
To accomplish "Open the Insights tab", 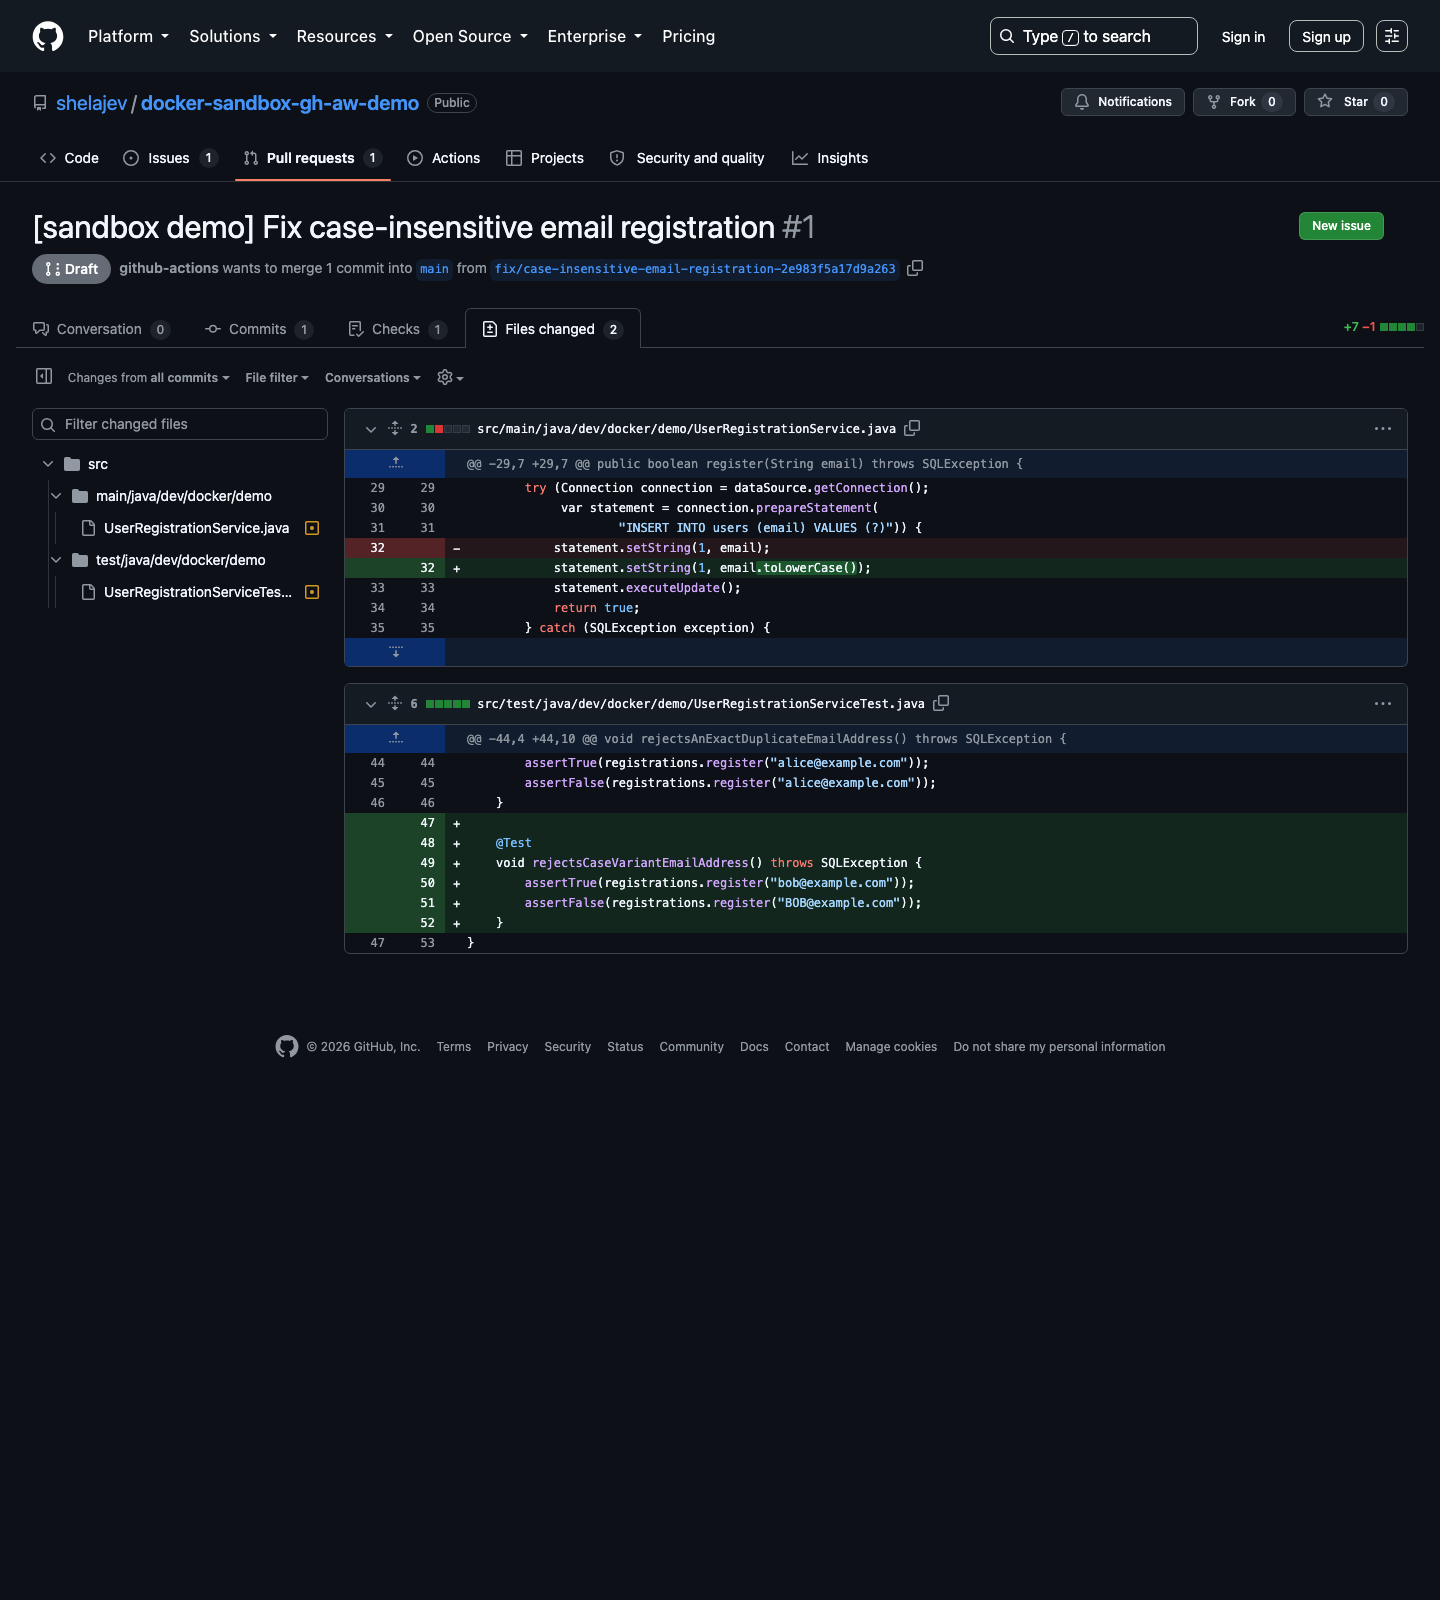I will click(x=830, y=158).
